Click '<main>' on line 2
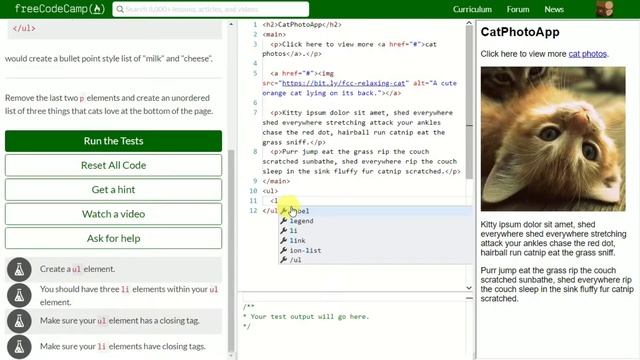640x360 pixels. click(x=274, y=34)
